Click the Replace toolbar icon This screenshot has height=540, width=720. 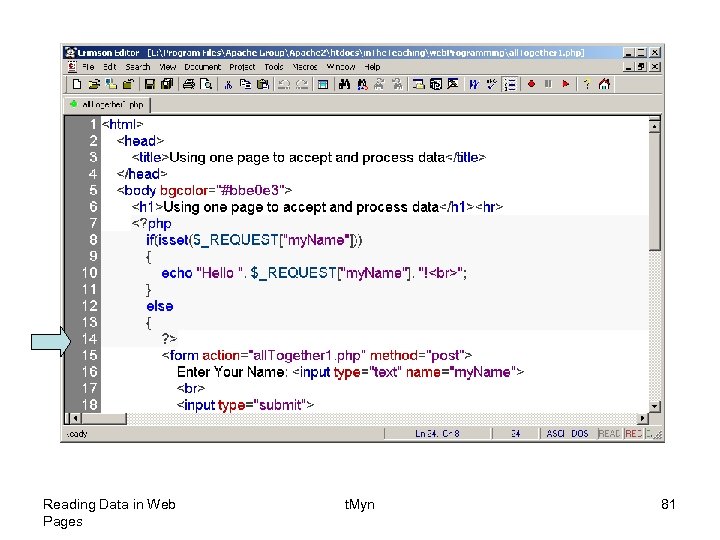coord(362,84)
